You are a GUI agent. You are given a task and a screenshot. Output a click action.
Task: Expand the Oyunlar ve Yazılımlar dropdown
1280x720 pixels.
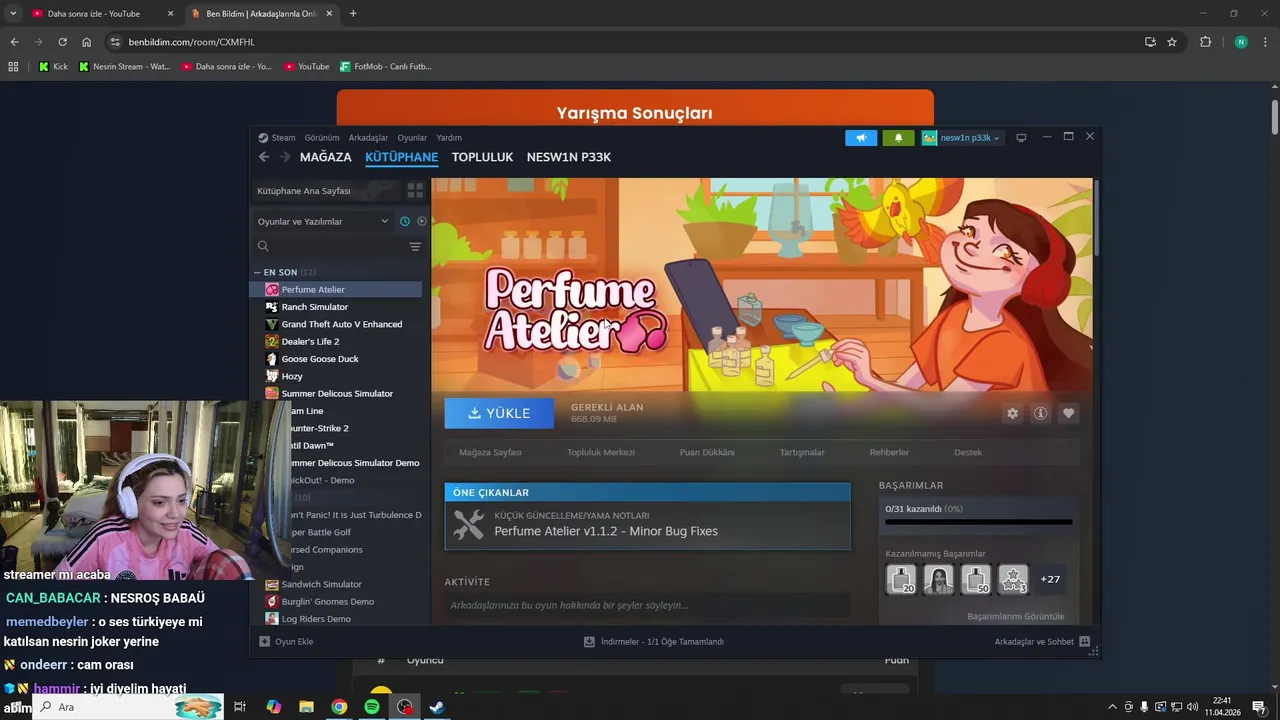[323, 221]
